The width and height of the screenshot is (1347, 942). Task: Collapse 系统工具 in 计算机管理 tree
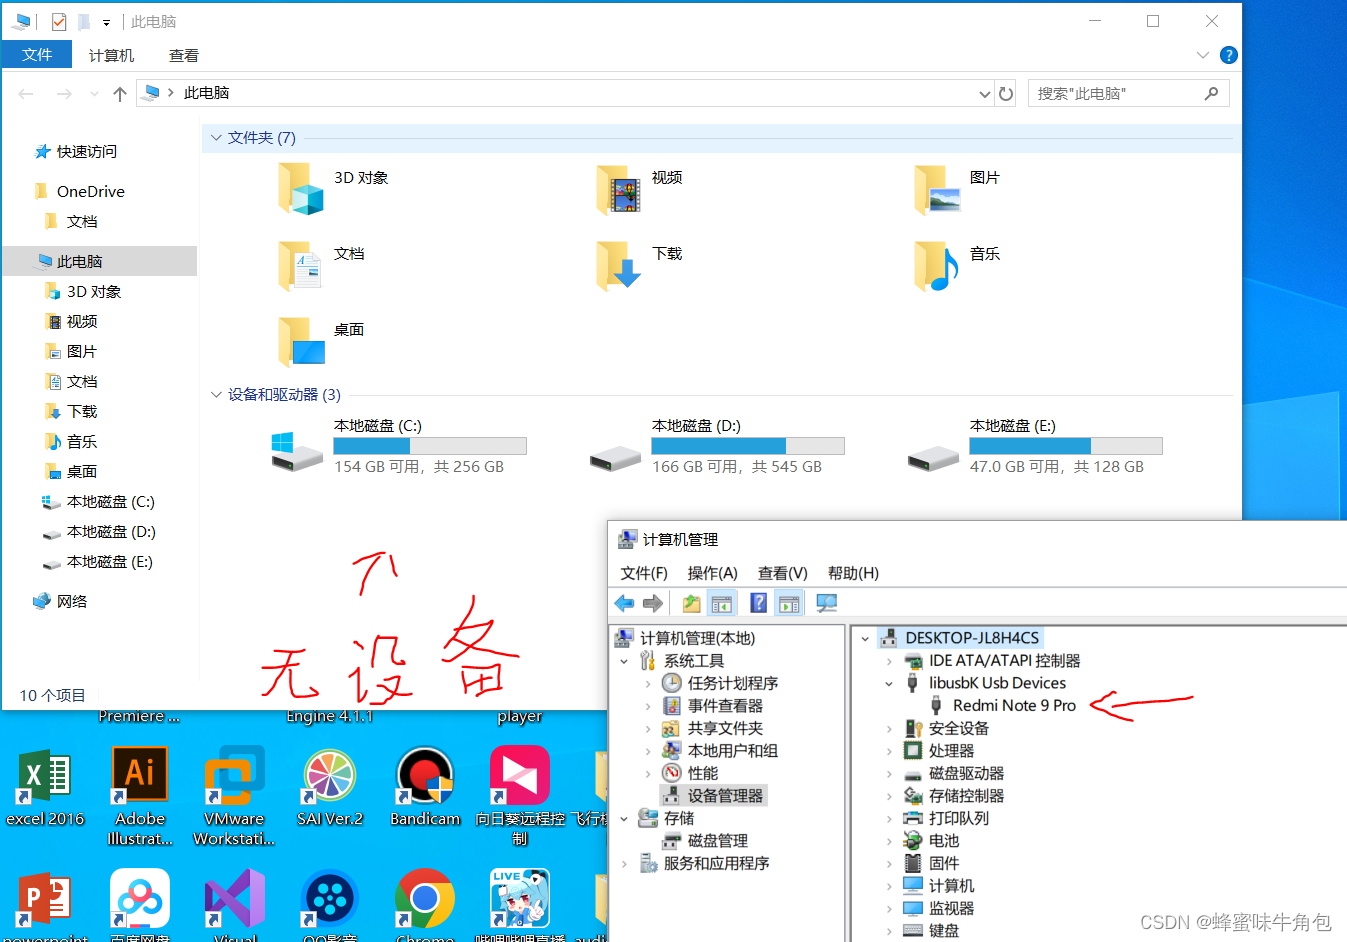click(x=624, y=661)
